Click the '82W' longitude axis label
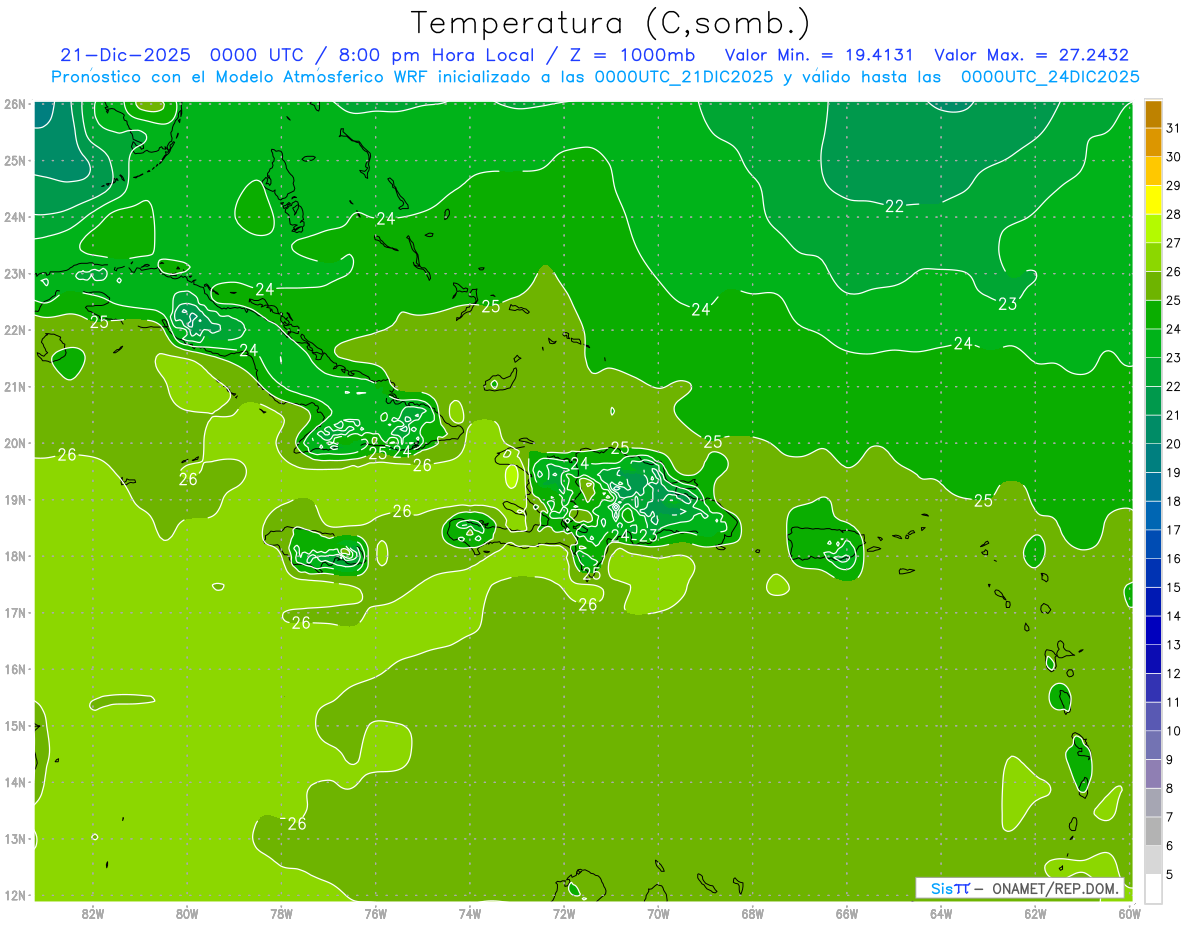The width and height of the screenshot is (1200, 927). [x=93, y=913]
